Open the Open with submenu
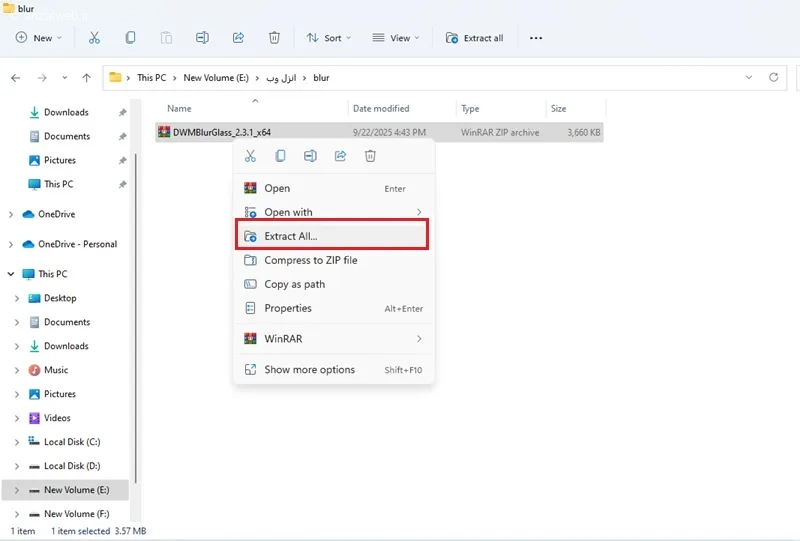The width and height of the screenshot is (800, 541). coord(334,212)
